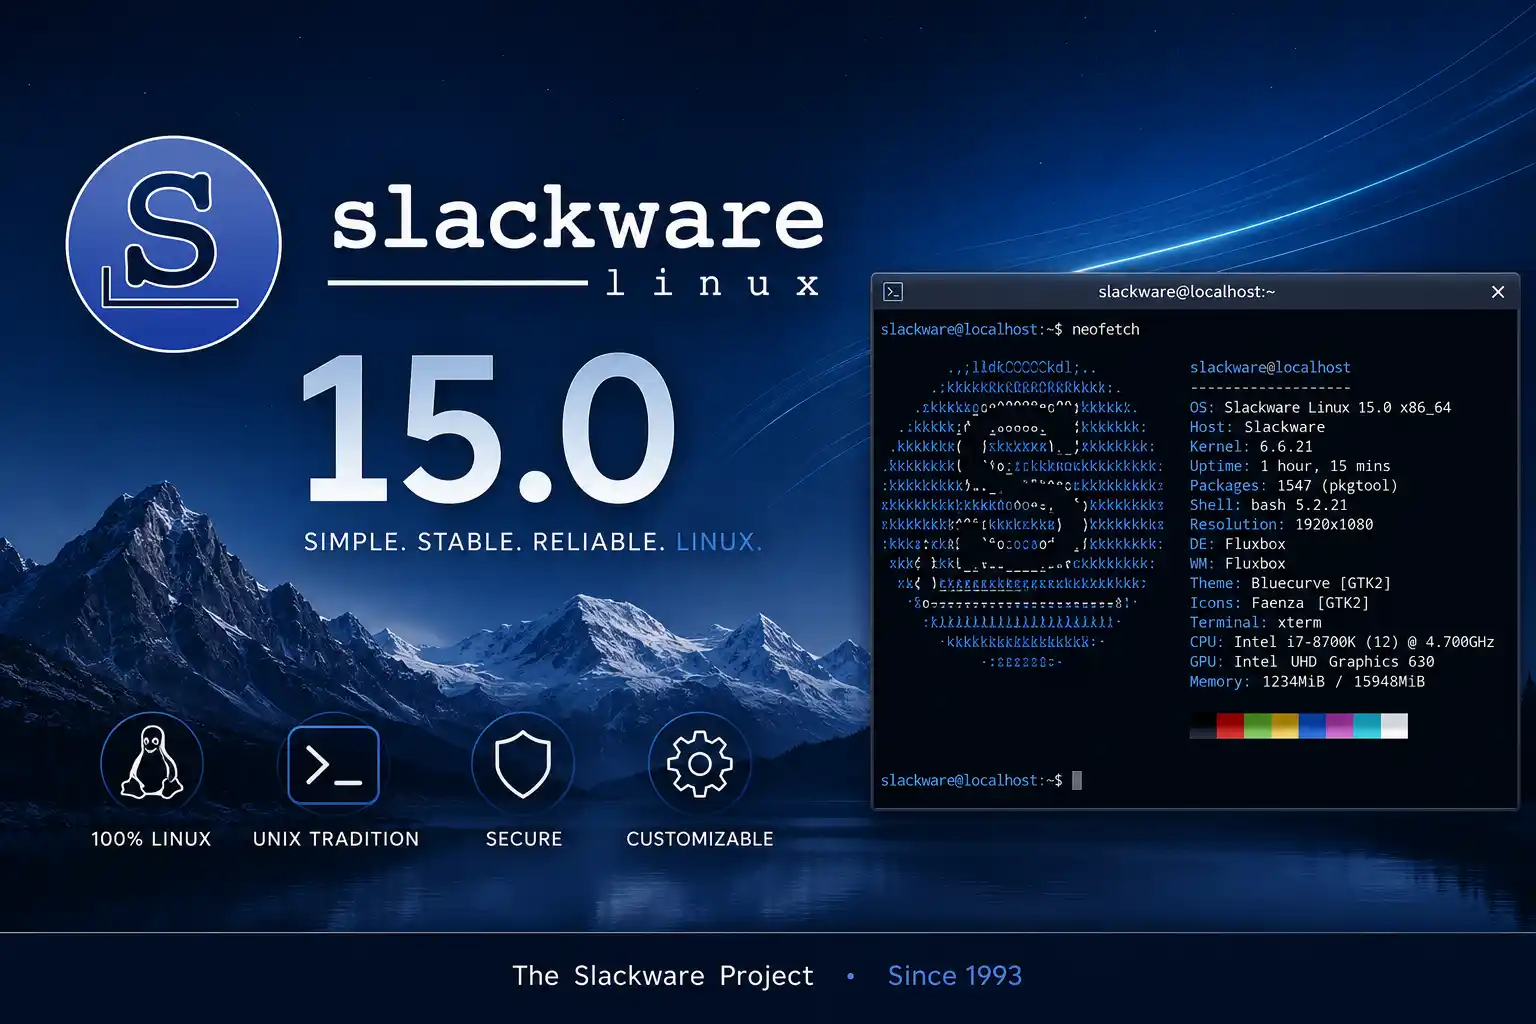This screenshot has height=1024, width=1536.
Task: Click the 'Memory: 1234MiB / 15948MiB' line
Action: click(1307, 681)
